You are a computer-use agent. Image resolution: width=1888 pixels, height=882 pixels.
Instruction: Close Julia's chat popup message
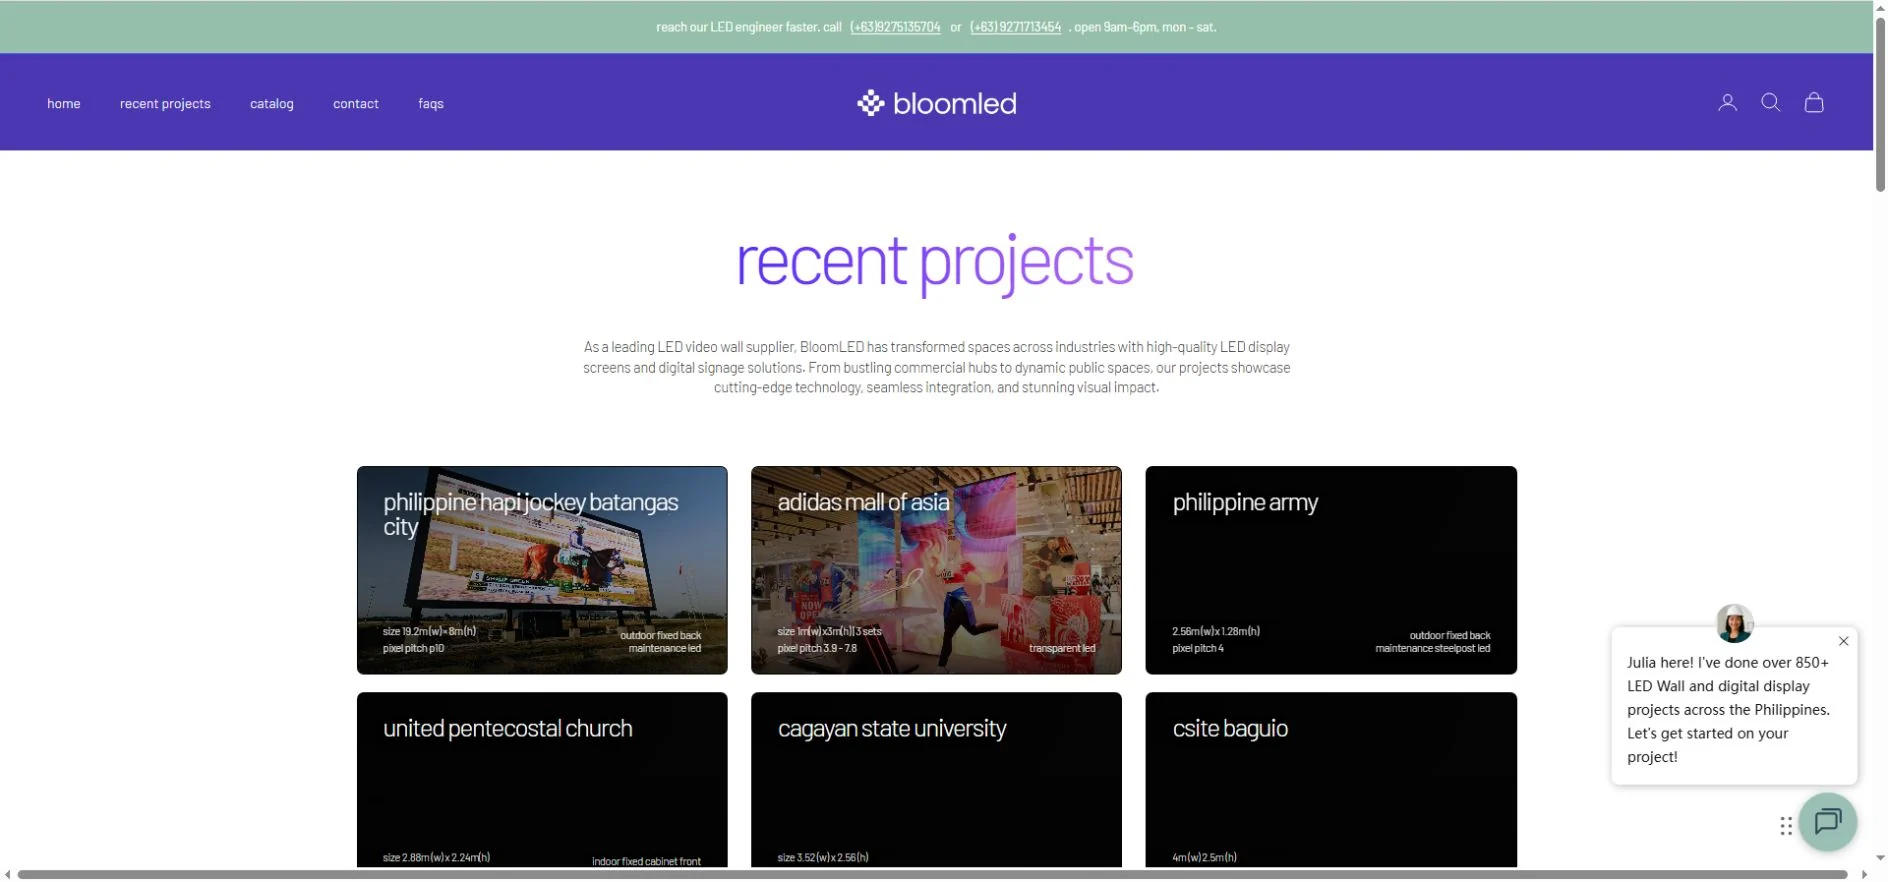coord(1843,641)
